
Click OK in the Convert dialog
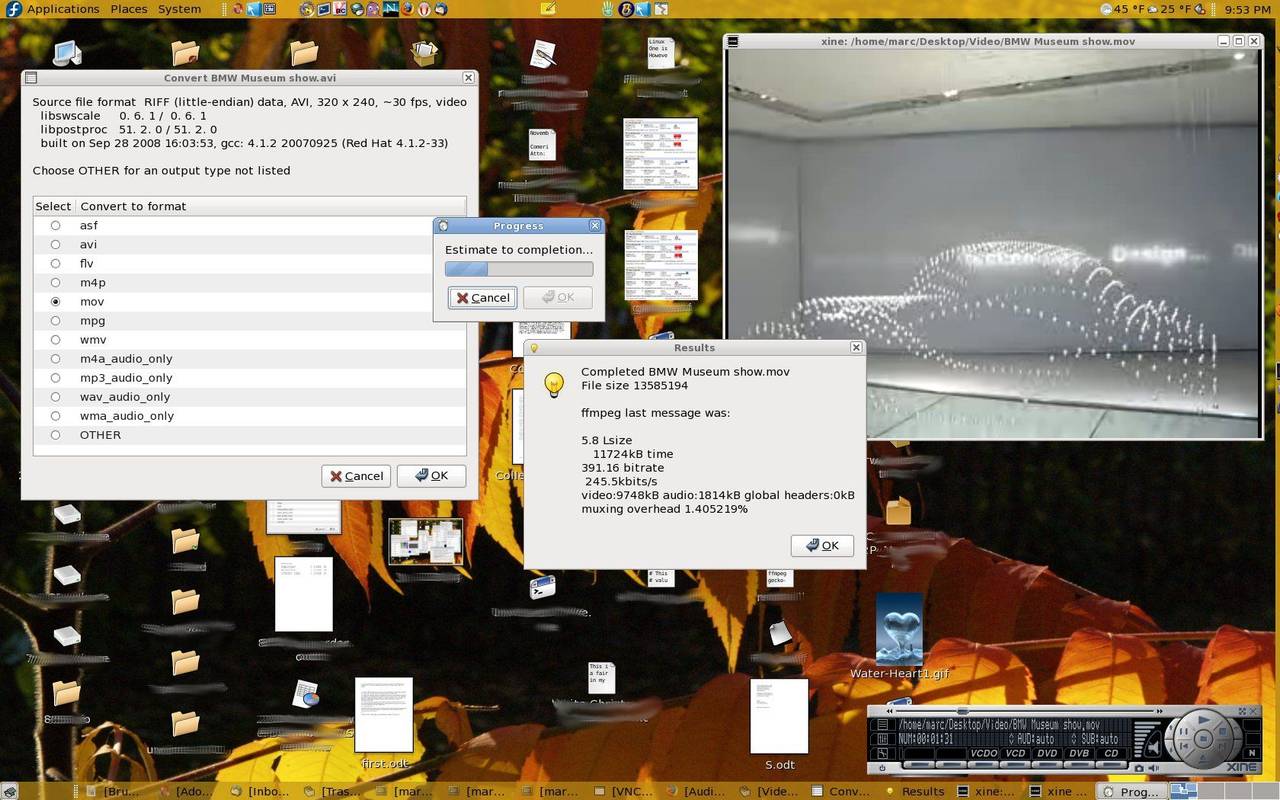[431, 476]
